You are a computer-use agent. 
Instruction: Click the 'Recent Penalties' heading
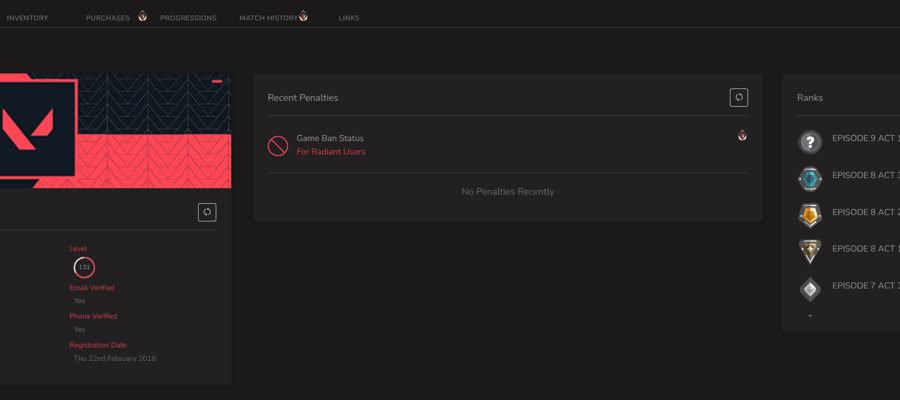pyautogui.click(x=302, y=98)
